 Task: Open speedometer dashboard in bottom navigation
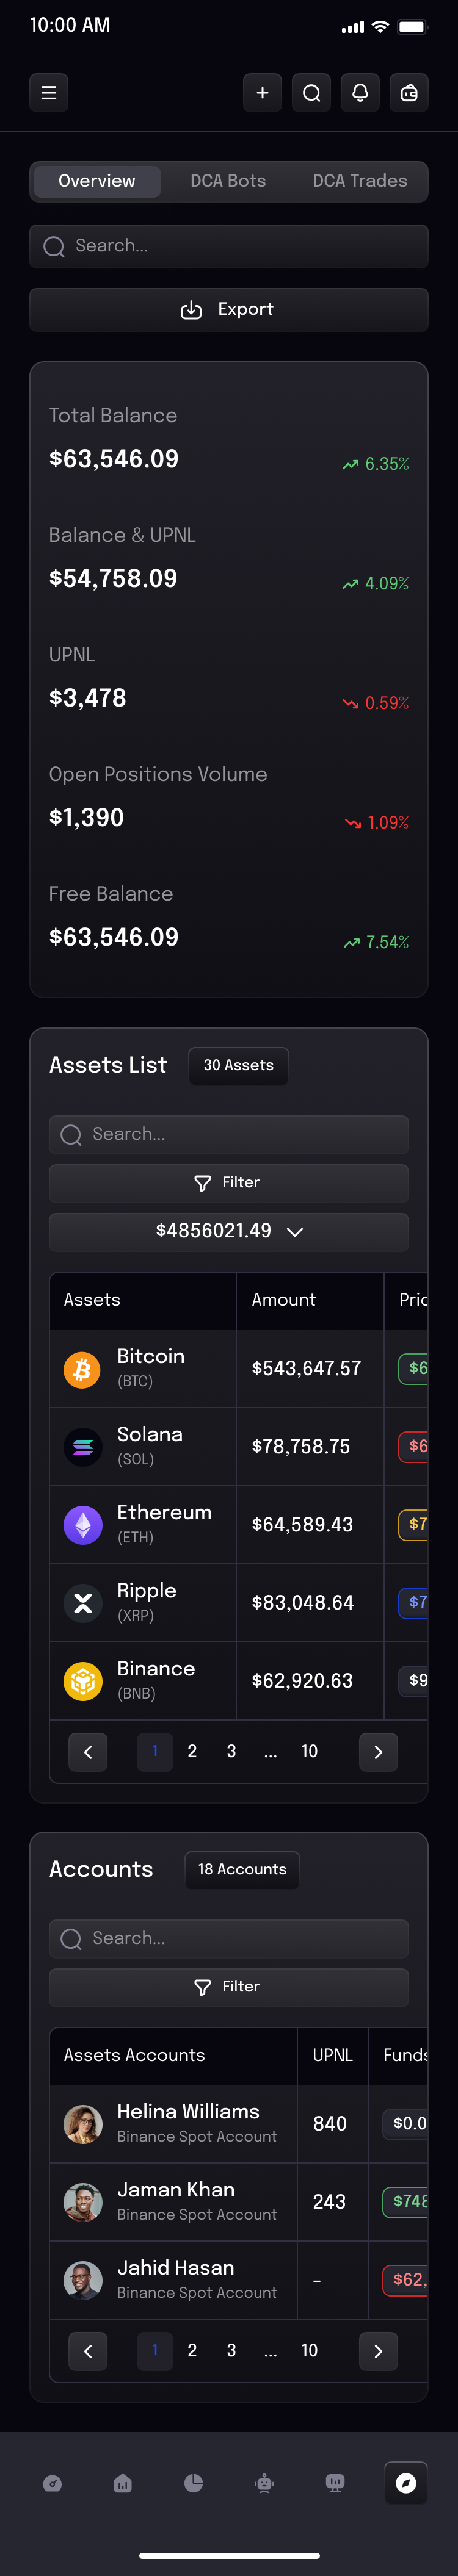pyautogui.click(x=53, y=2483)
